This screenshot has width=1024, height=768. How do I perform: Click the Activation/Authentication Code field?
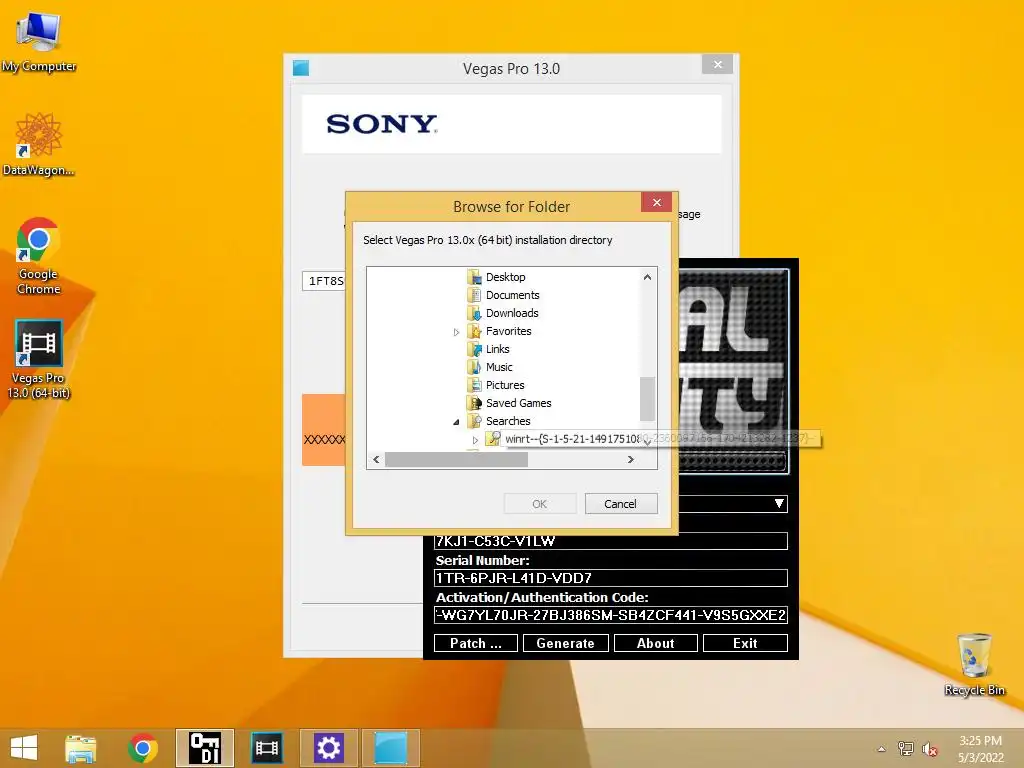click(x=611, y=615)
